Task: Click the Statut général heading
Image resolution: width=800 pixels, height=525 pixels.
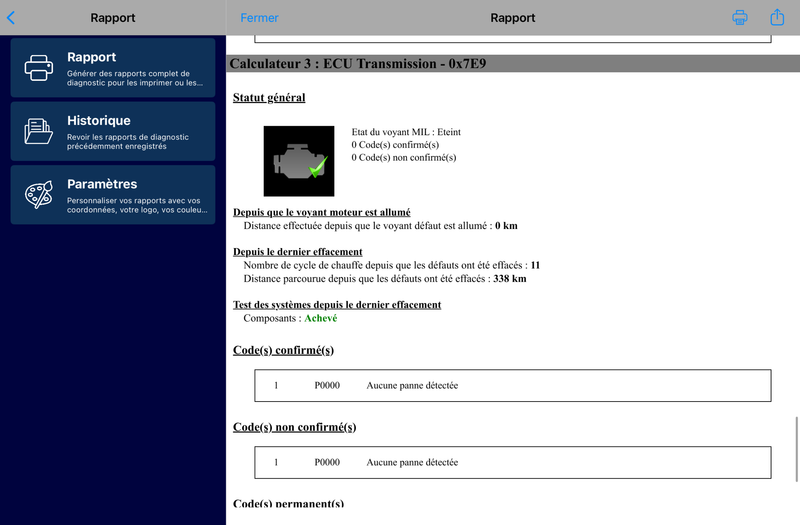Action: click(x=269, y=98)
